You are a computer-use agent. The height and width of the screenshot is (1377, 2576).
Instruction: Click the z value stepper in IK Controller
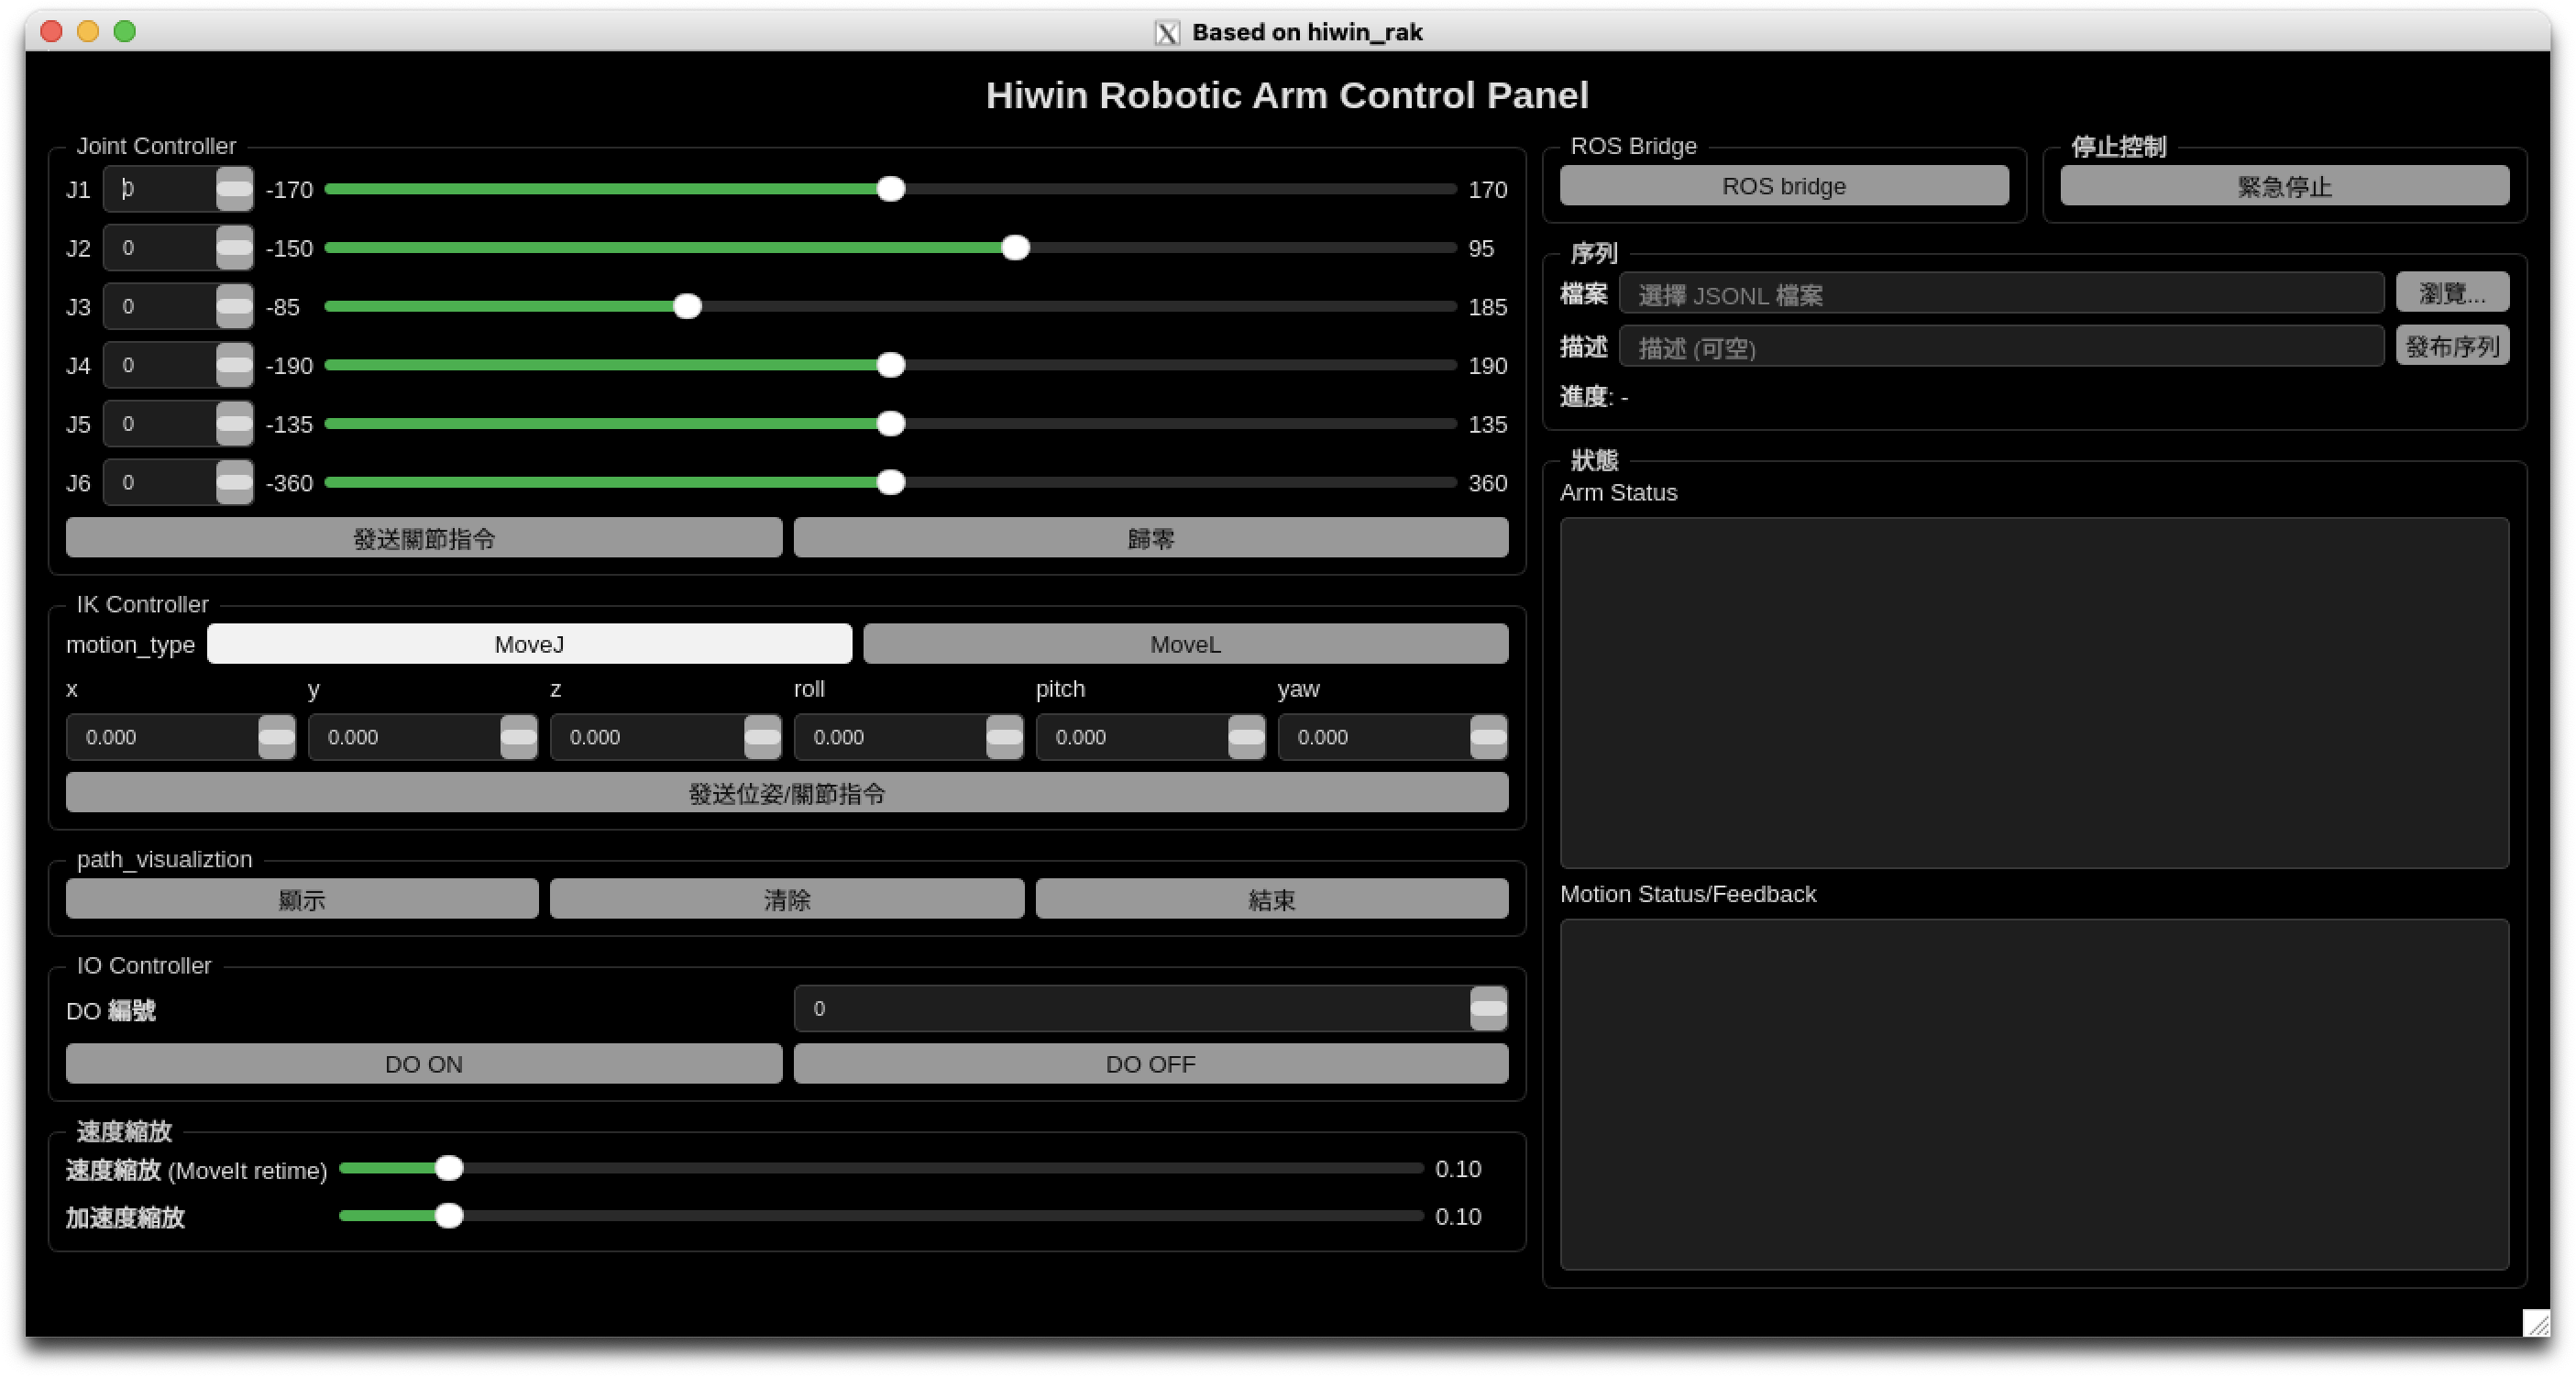click(762, 738)
